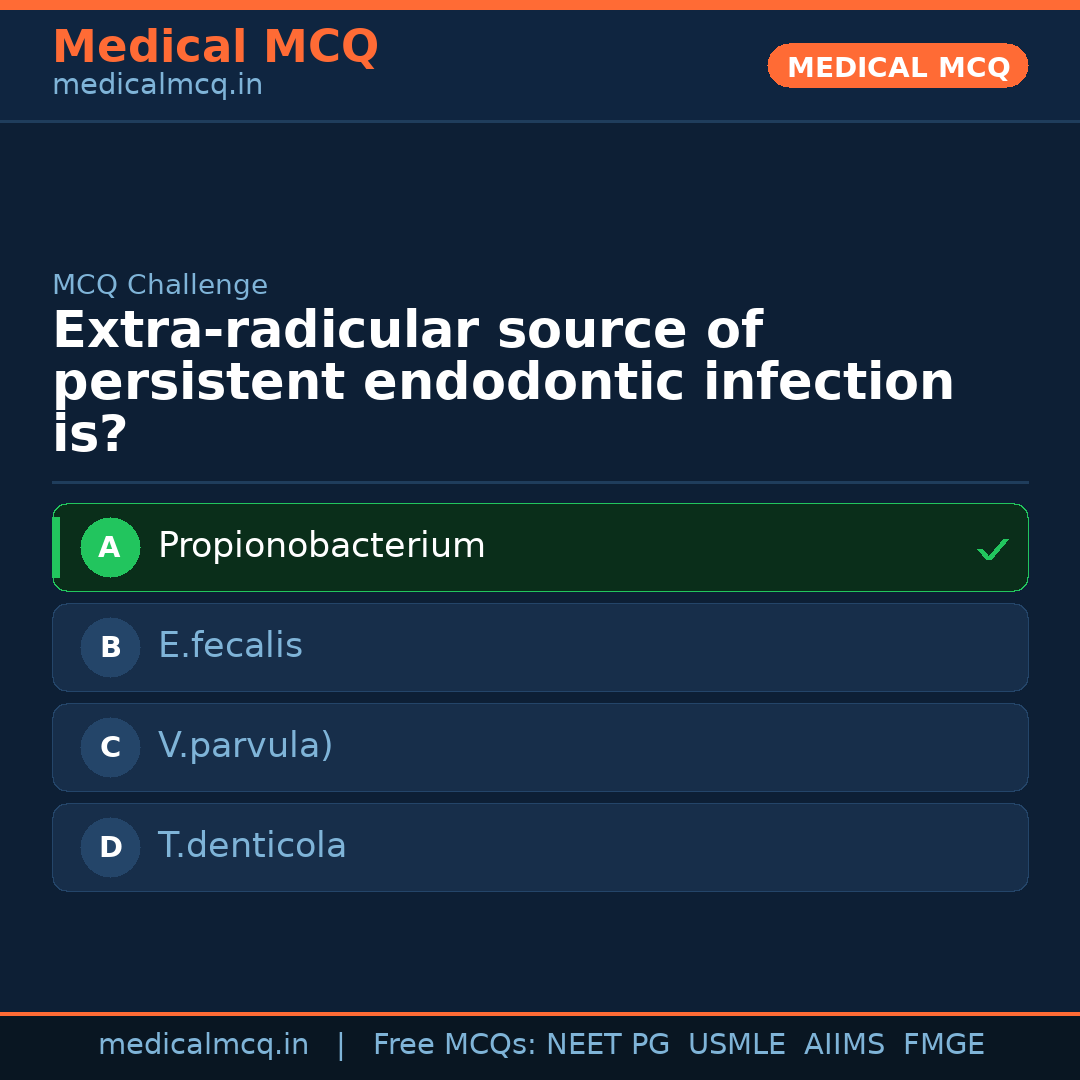
Task: Click the green letter A circle
Action: [x=110, y=547]
